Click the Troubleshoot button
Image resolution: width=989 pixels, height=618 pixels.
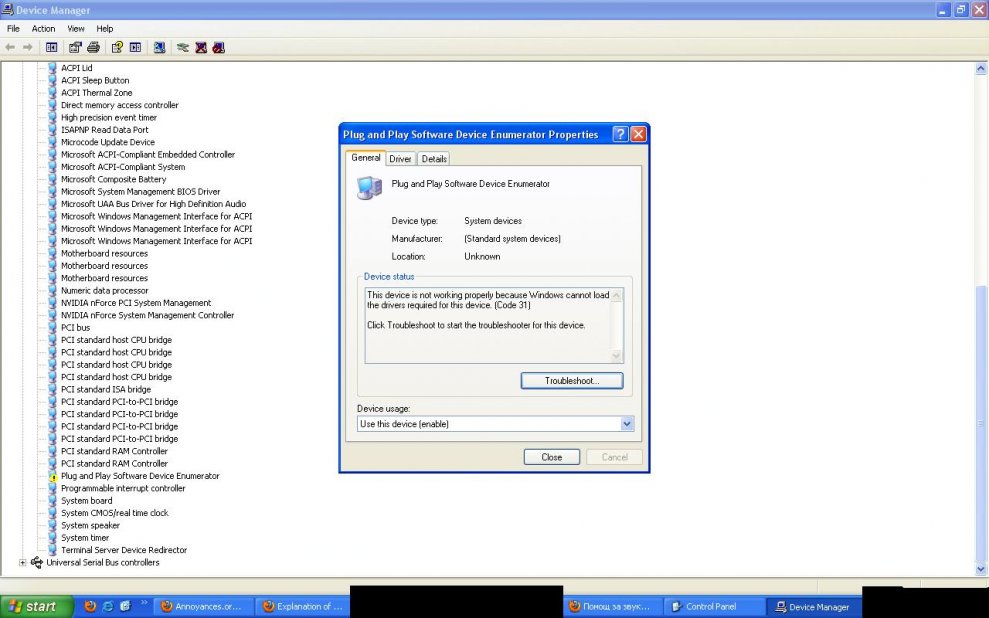571,381
